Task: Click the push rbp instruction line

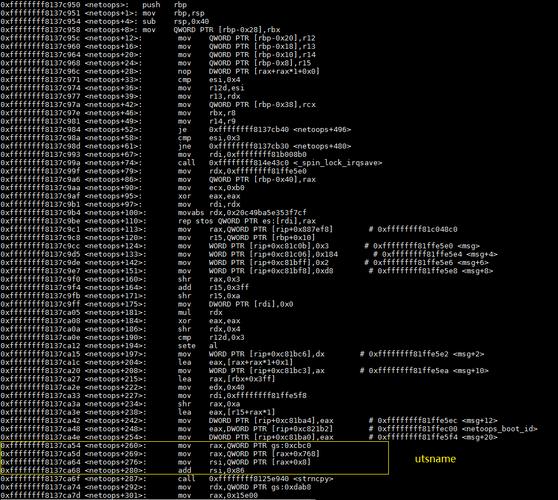Action: (x=94, y=5)
